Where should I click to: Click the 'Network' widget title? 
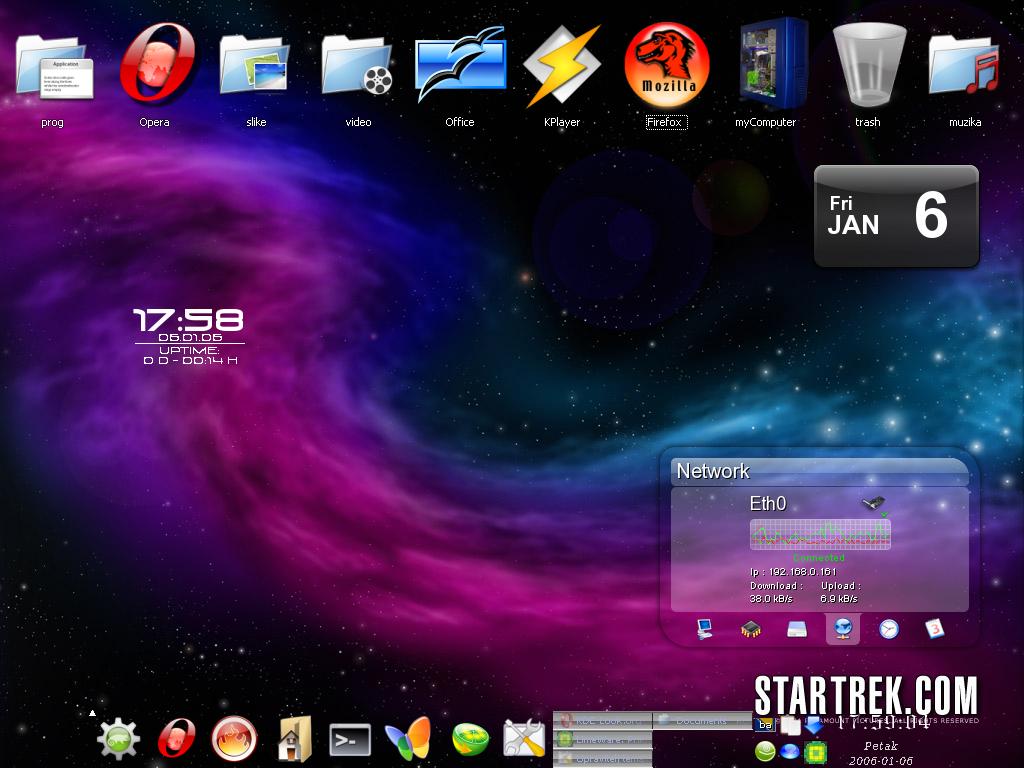[712, 471]
